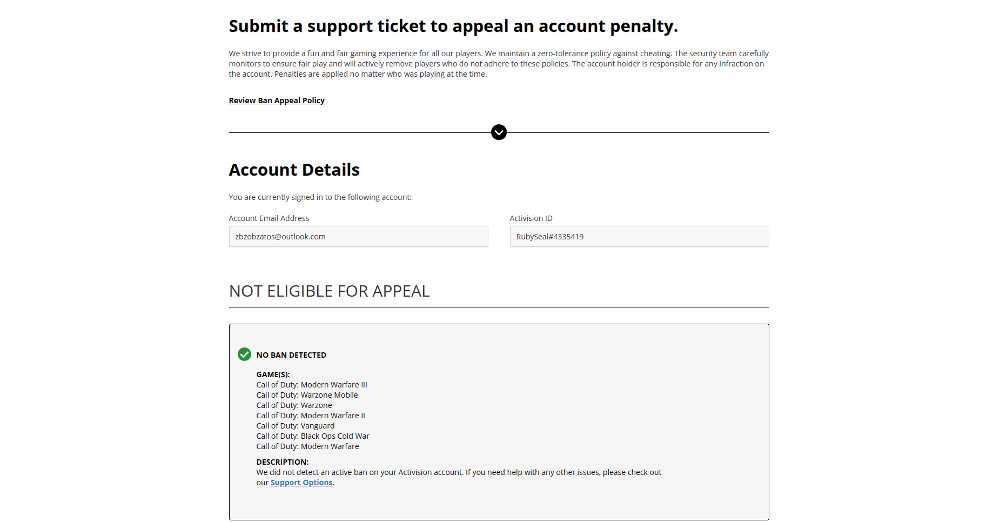The image size is (1000, 522).
Task: Expand the Ban Appeal Policy chevron
Action: click(499, 132)
